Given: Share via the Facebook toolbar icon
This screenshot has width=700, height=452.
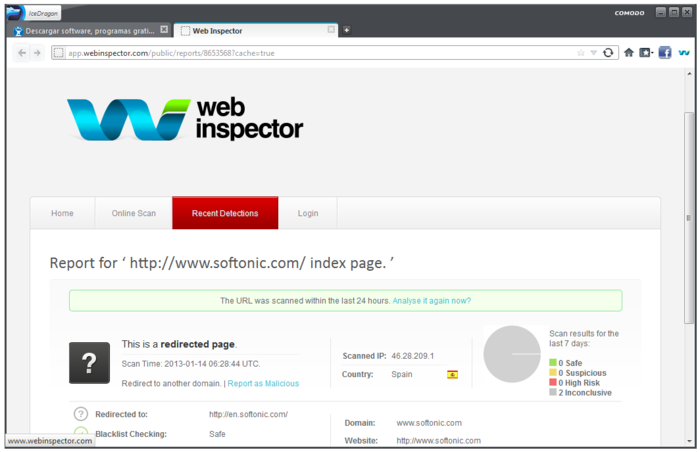Looking at the screenshot, I should coord(665,53).
